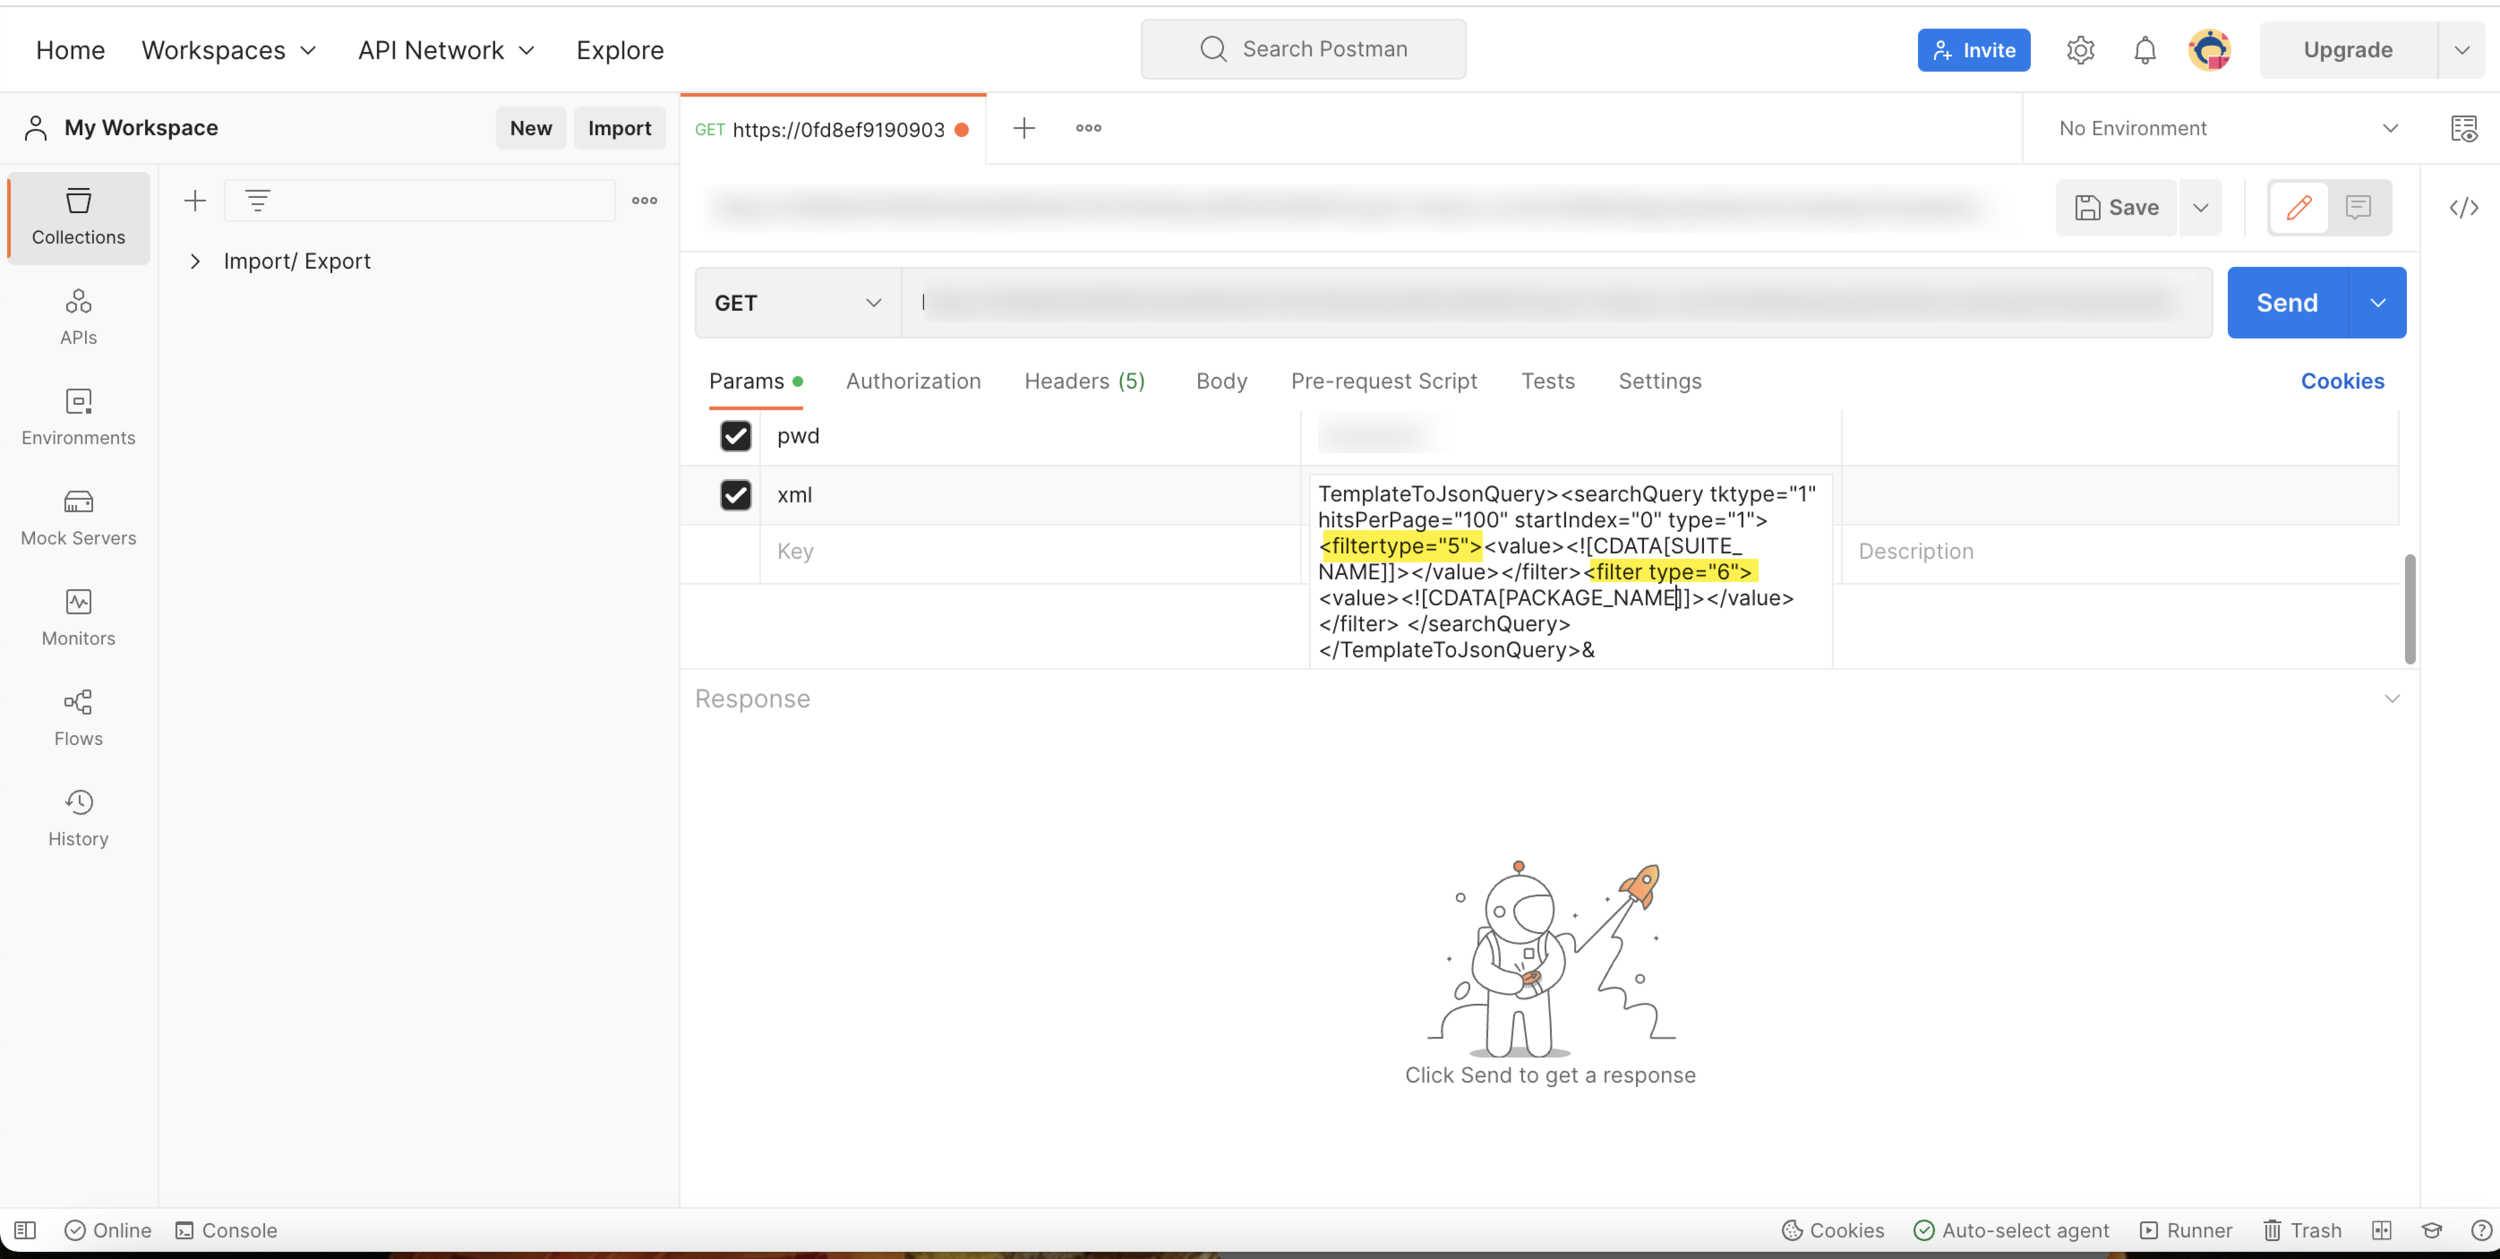This screenshot has height=1259, width=2500.
Task: Open the History sidebar section
Action: click(78, 817)
